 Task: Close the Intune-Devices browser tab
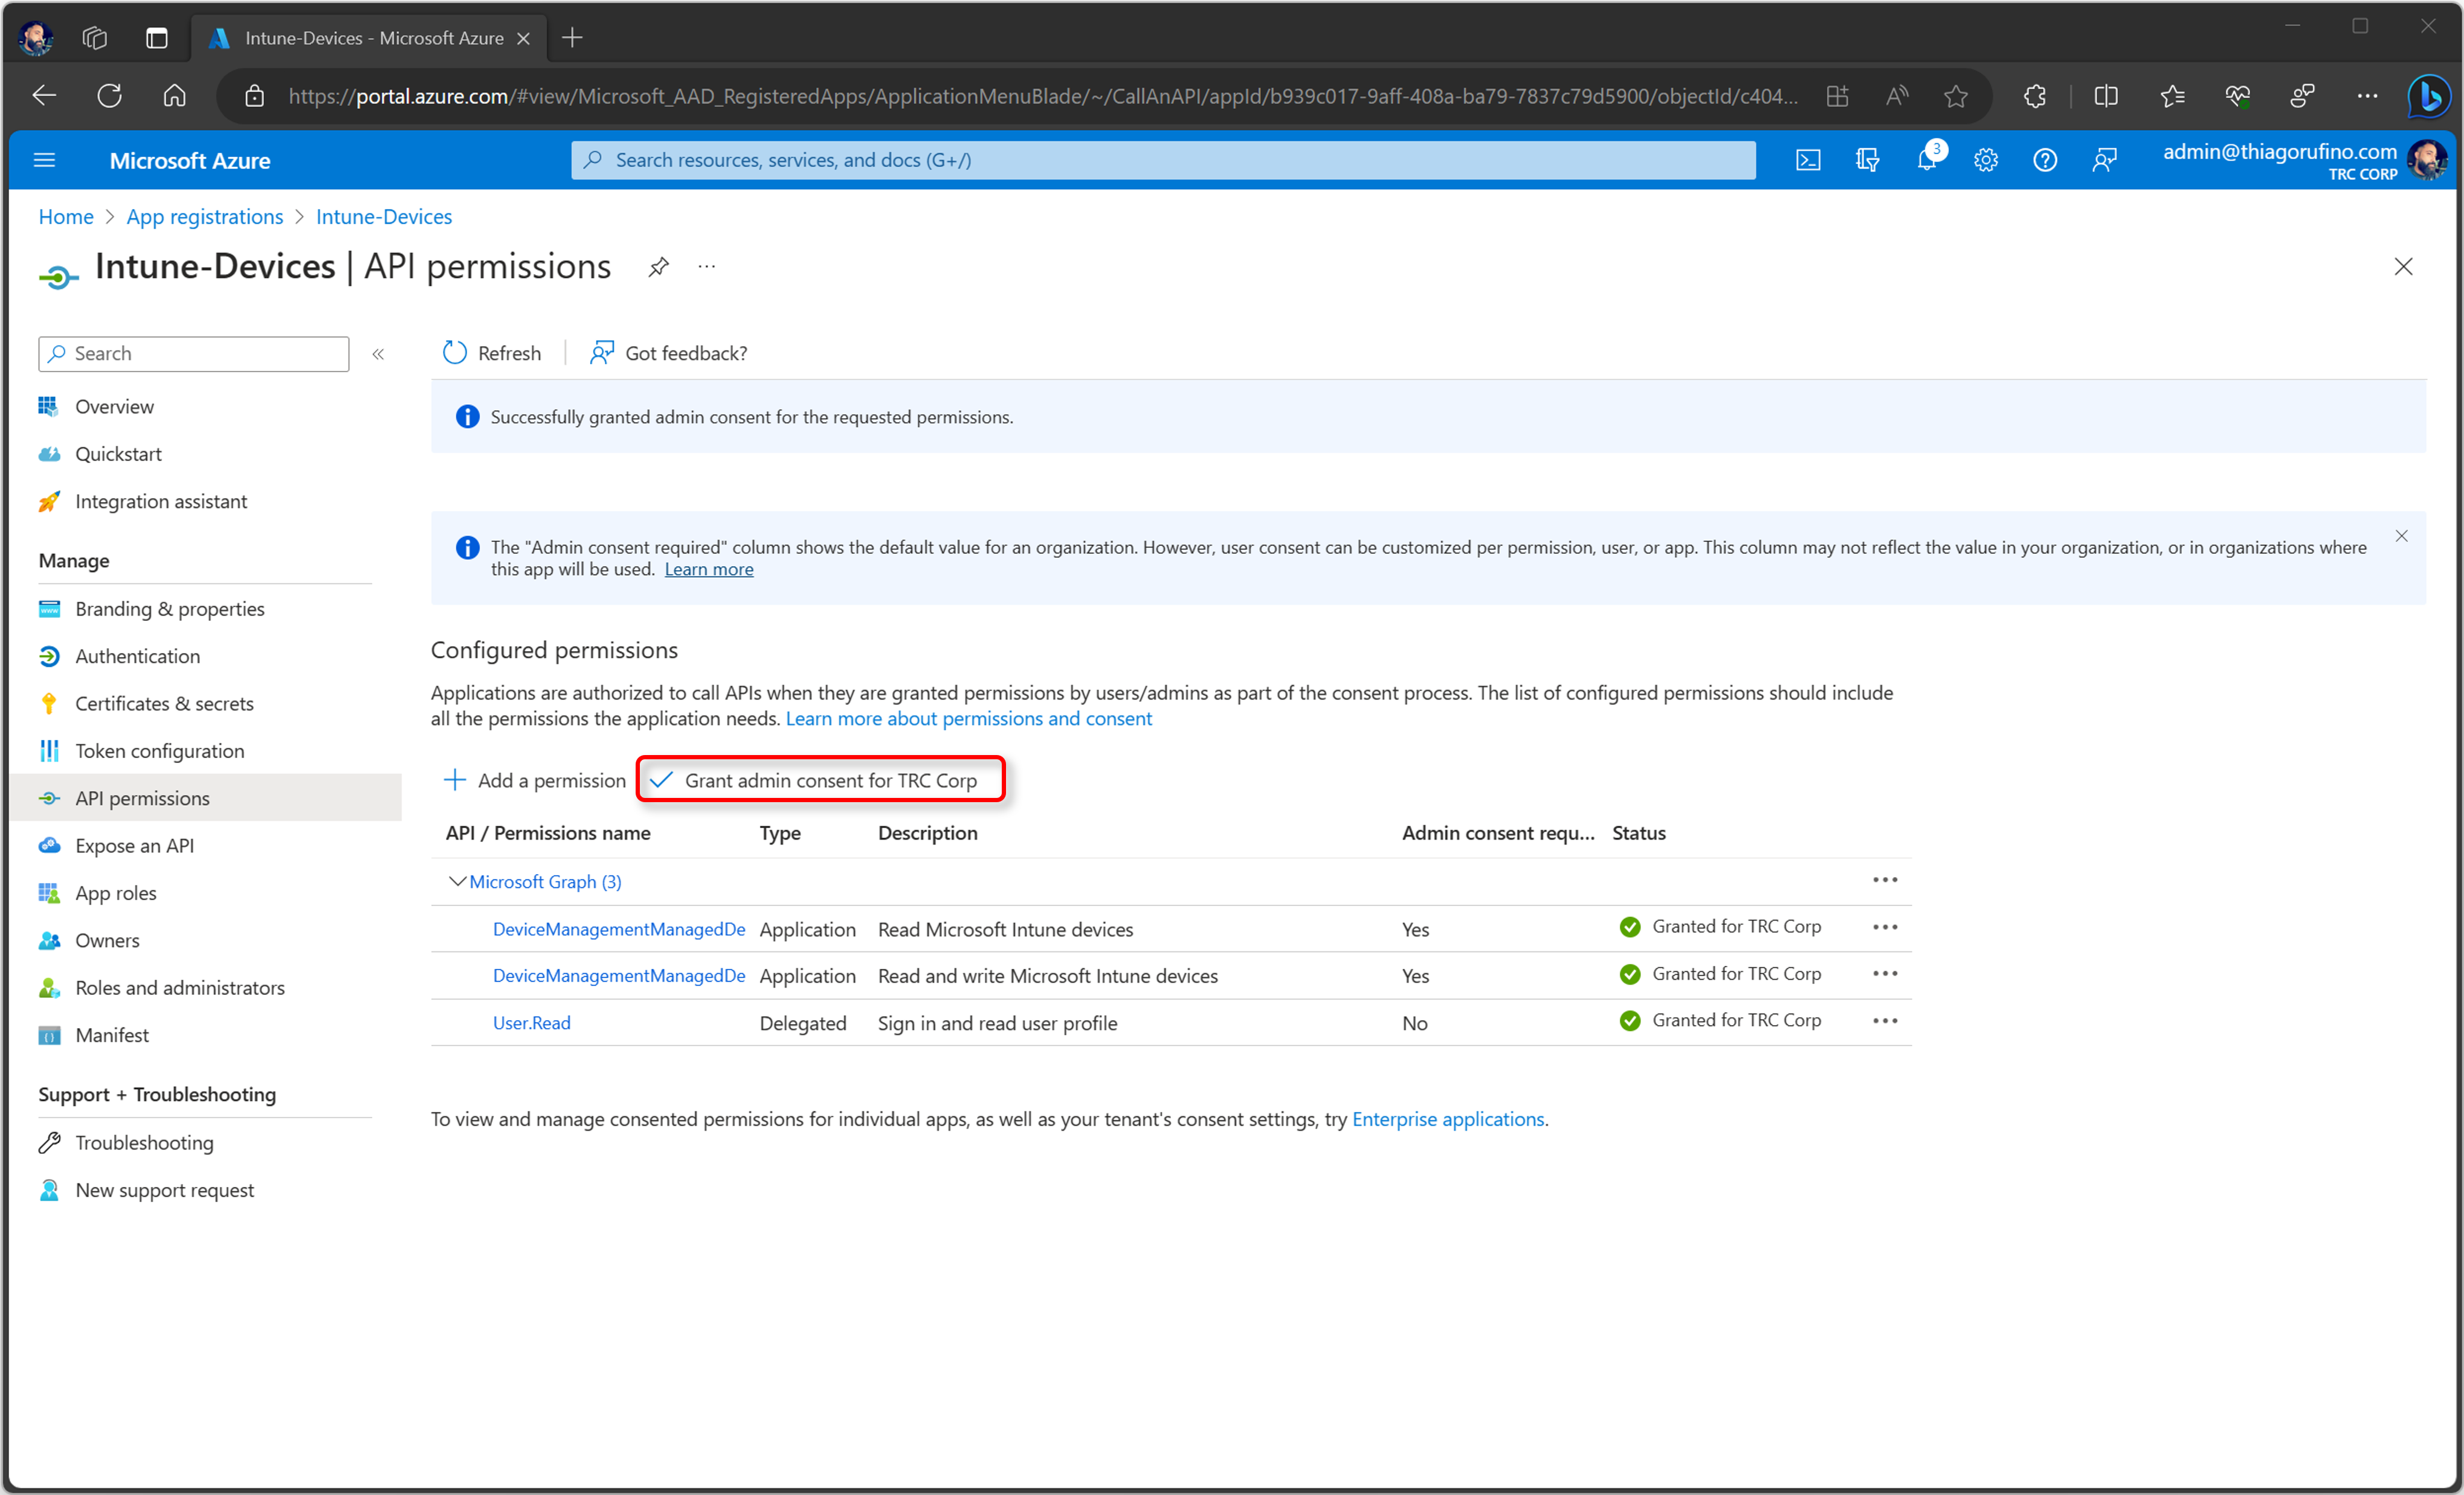point(523,38)
